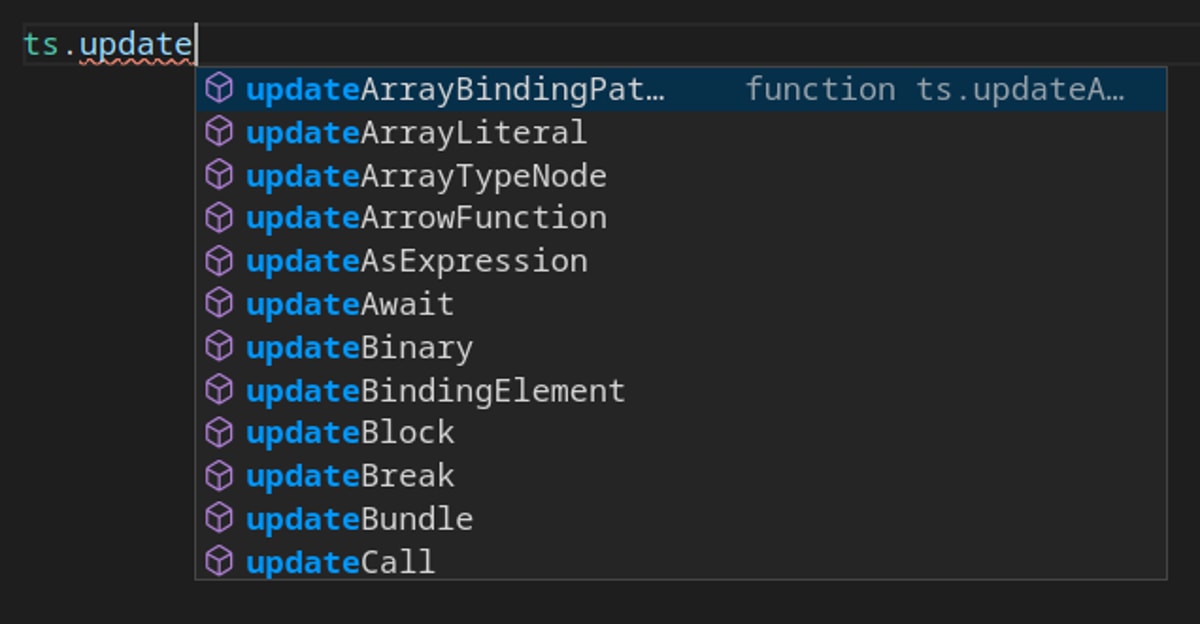
Task: Click the "function ts.updateA…" detail text
Action: 935,89
